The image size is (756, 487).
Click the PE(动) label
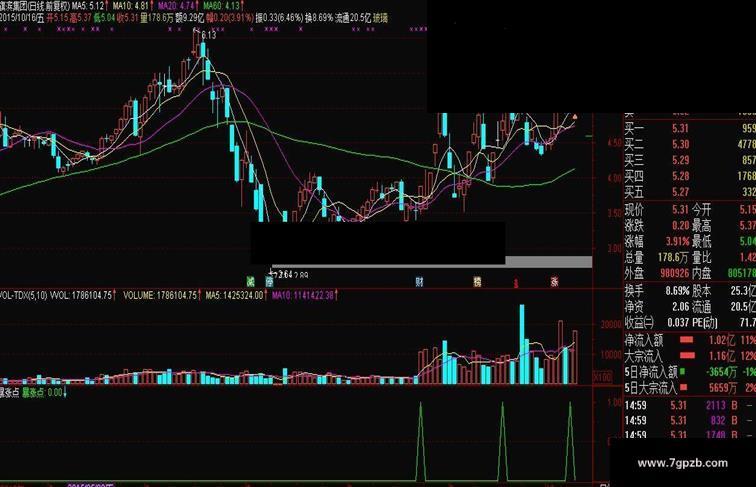704,323
